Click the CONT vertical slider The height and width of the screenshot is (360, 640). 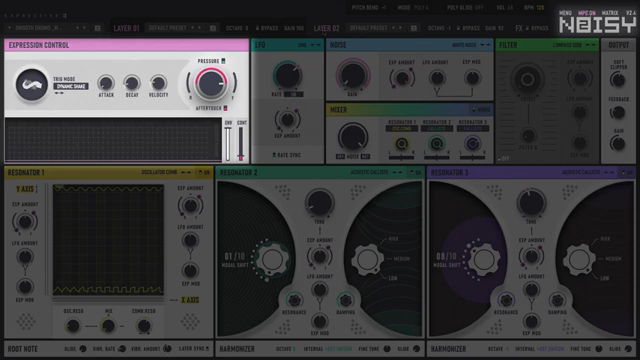(241, 144)
